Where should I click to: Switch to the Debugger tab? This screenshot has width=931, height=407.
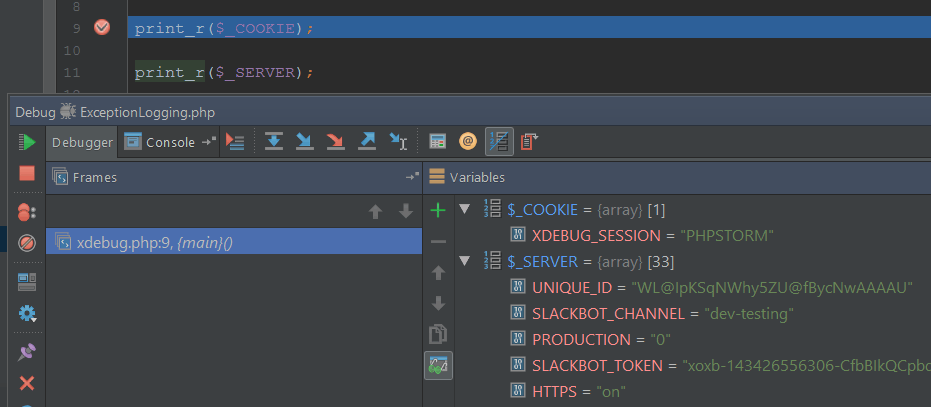click(82, 142)
